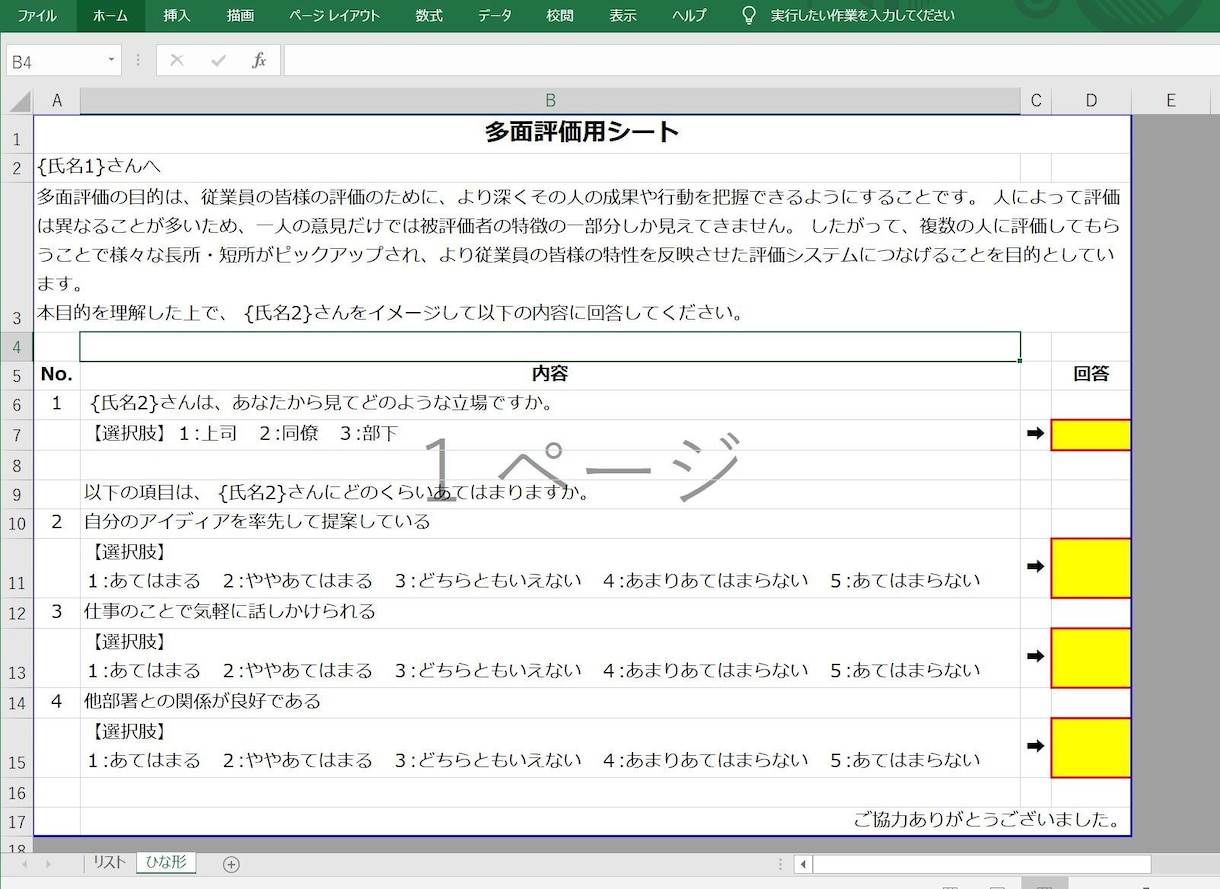Open the 表示 ribbon tab

click(623, 15)
